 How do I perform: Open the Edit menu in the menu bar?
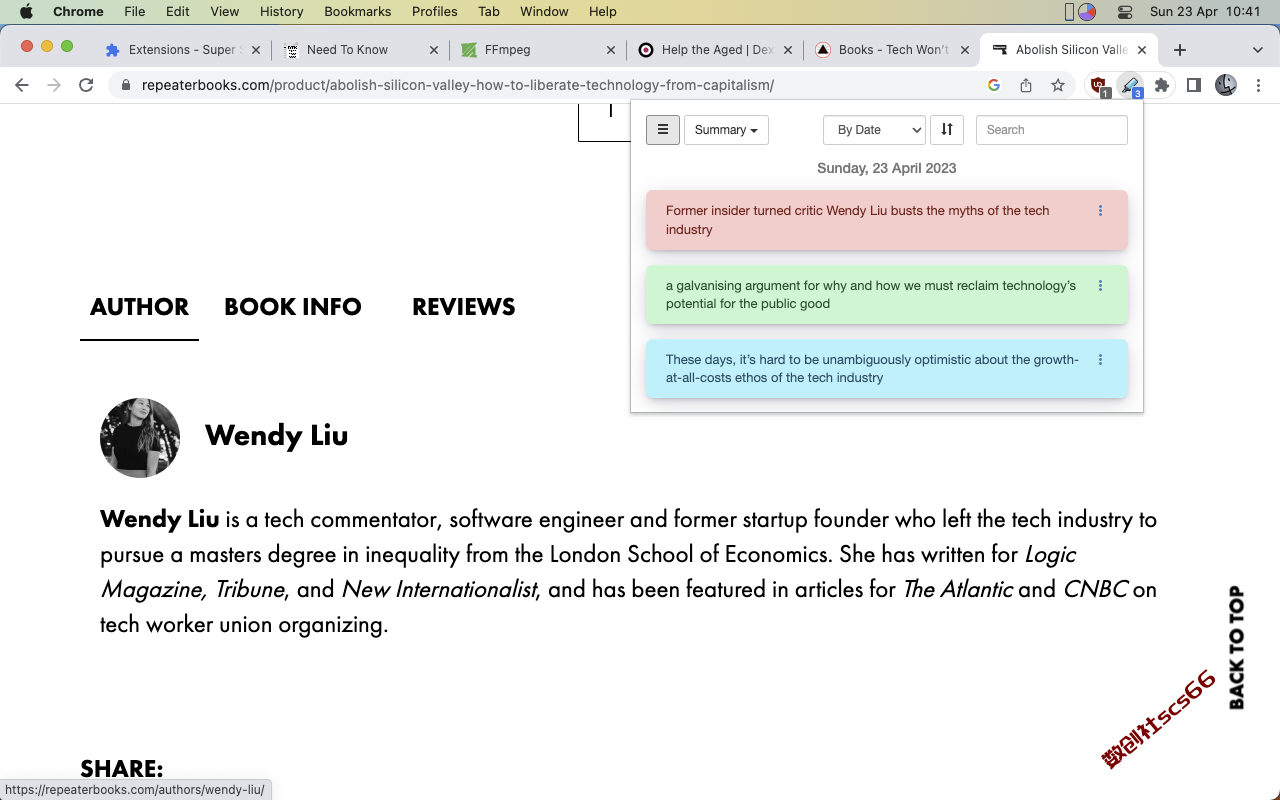(178, 12)
